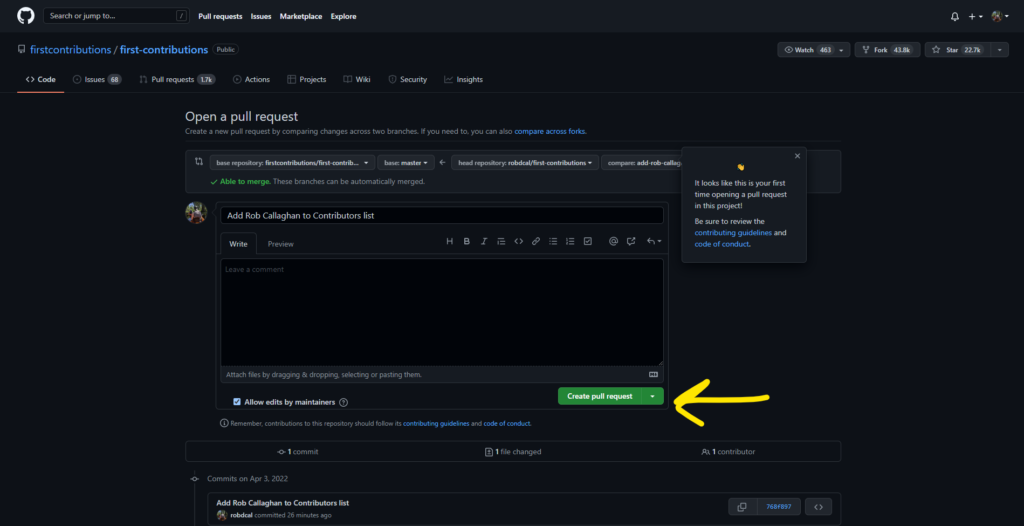This screenshot has width=1024, height=526.
Task: Click the robdcal committer name
Action: click(x=242, y=515)
